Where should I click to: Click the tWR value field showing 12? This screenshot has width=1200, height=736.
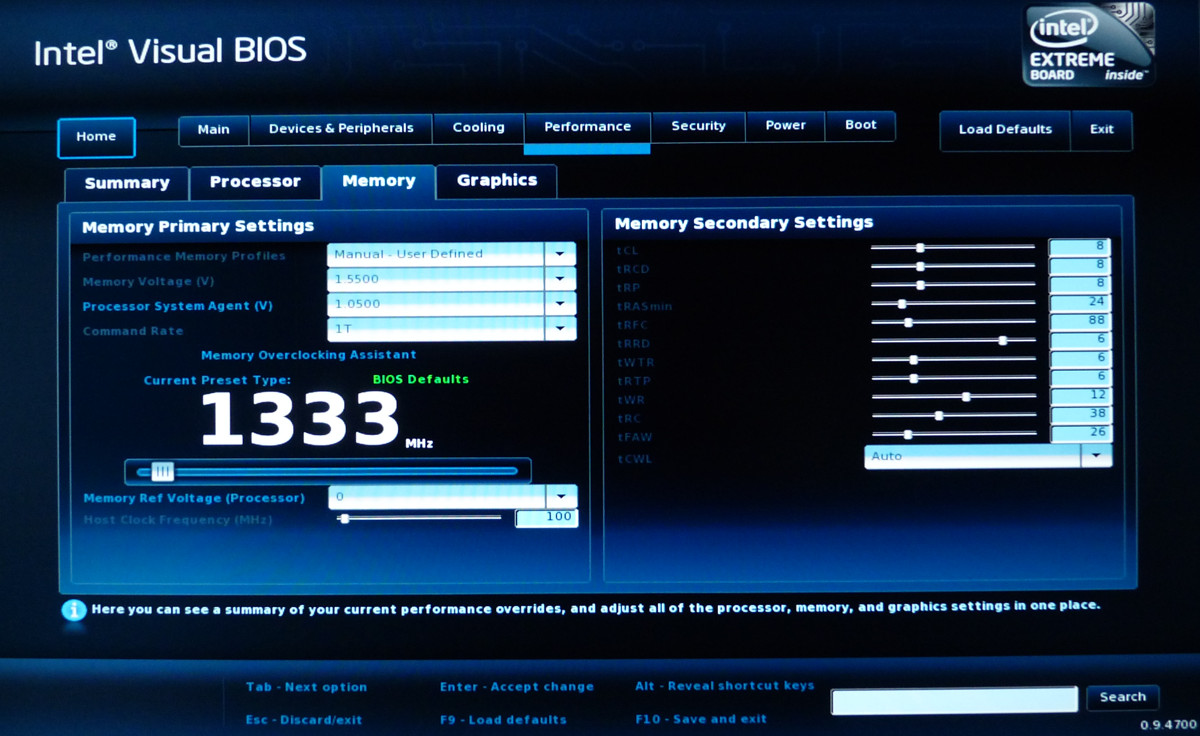1079,396
